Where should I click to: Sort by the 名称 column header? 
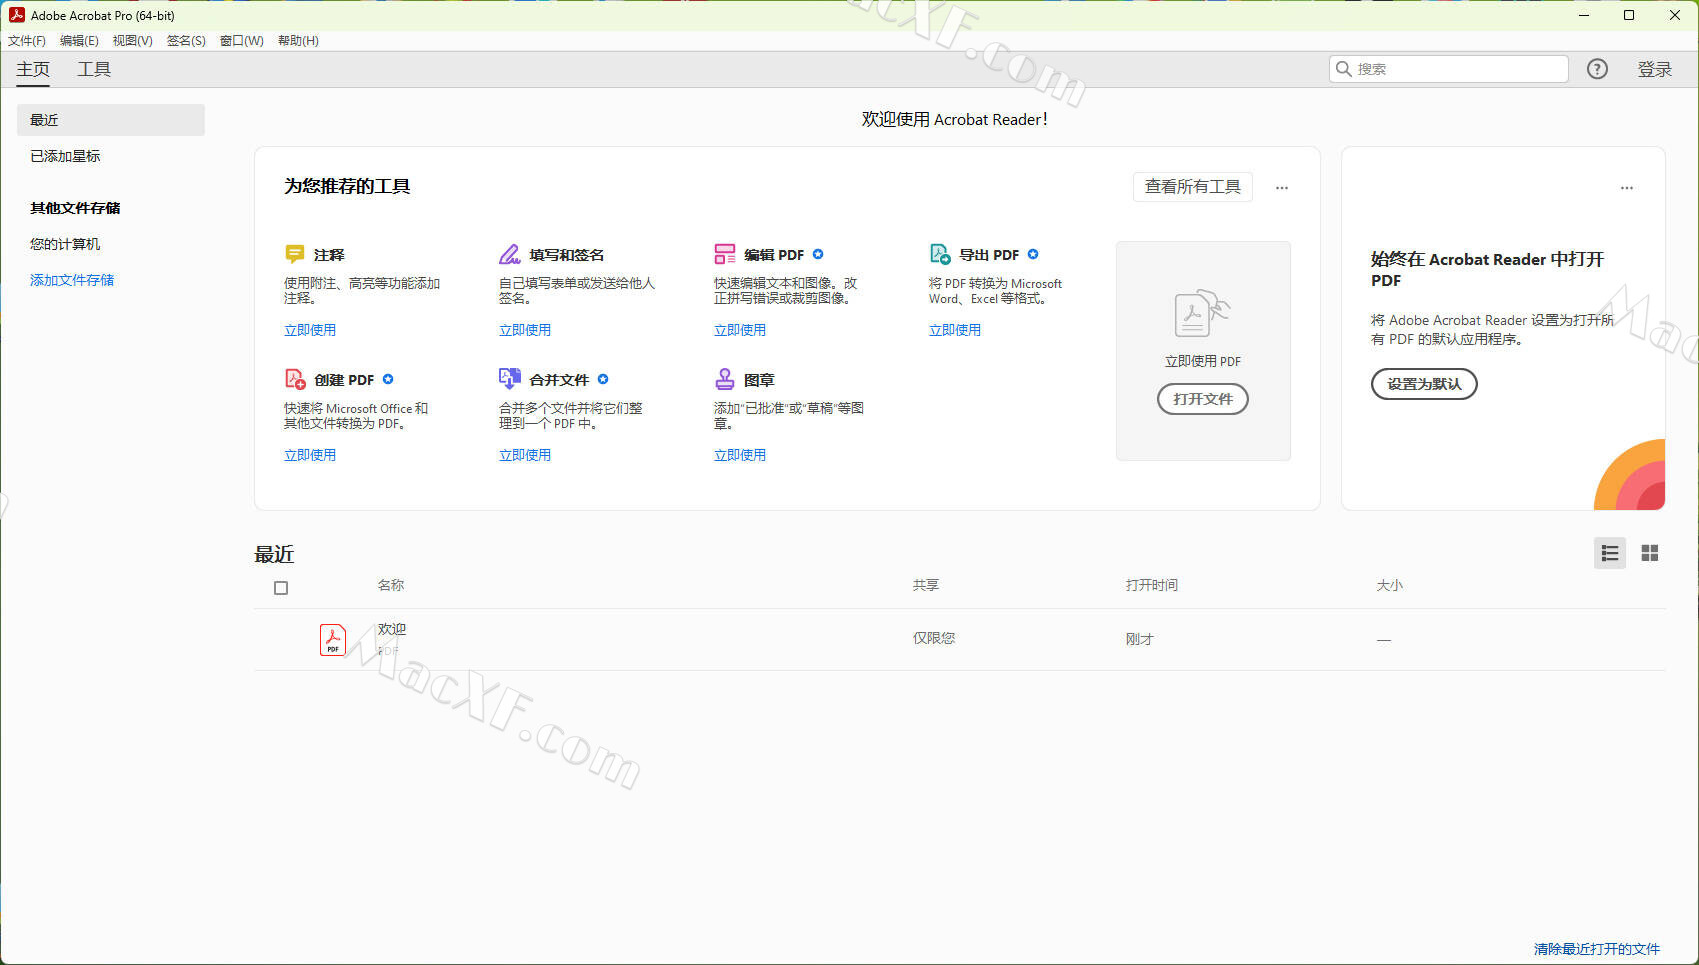[x=391, y=585]
